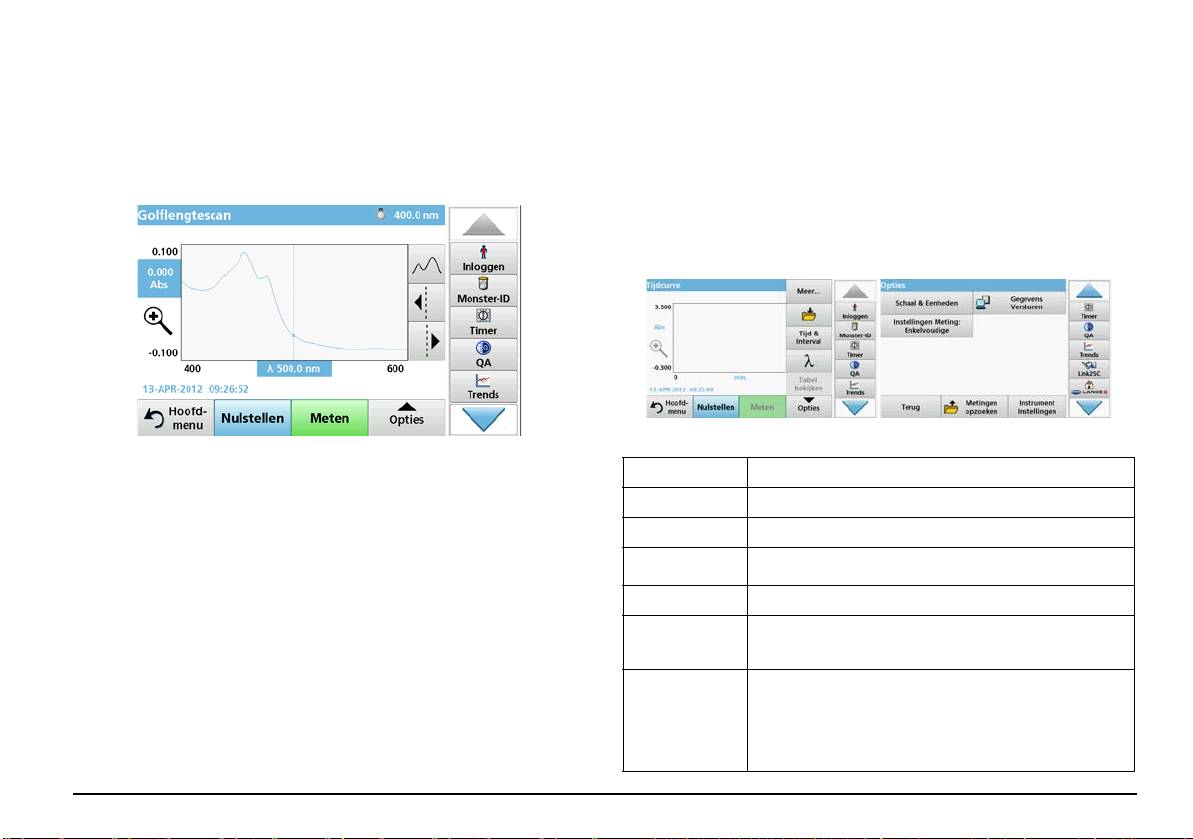This screenshot has width=1193, height=839.
Task: Expand Opties on the Golflengtescan screen
Action: [406, 418]
